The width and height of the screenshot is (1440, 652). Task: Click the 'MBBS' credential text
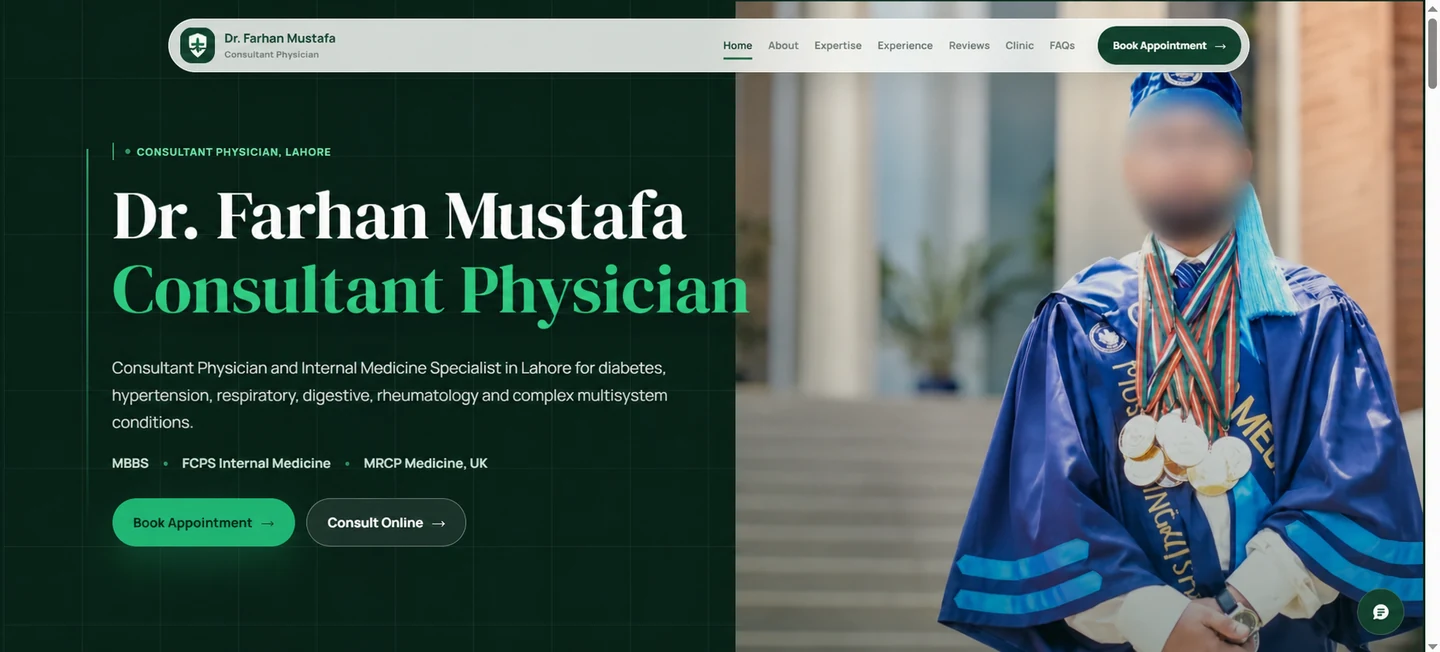(x=130, y=463)
